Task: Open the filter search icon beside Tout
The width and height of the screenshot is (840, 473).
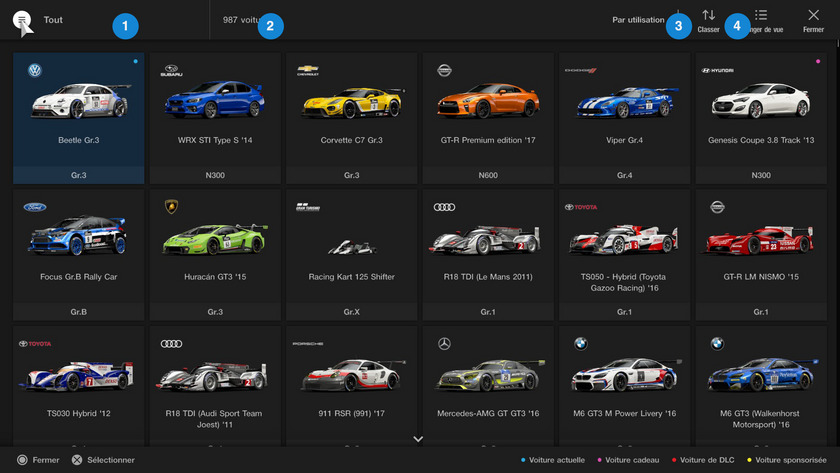Action: click(x=23, y=21)
